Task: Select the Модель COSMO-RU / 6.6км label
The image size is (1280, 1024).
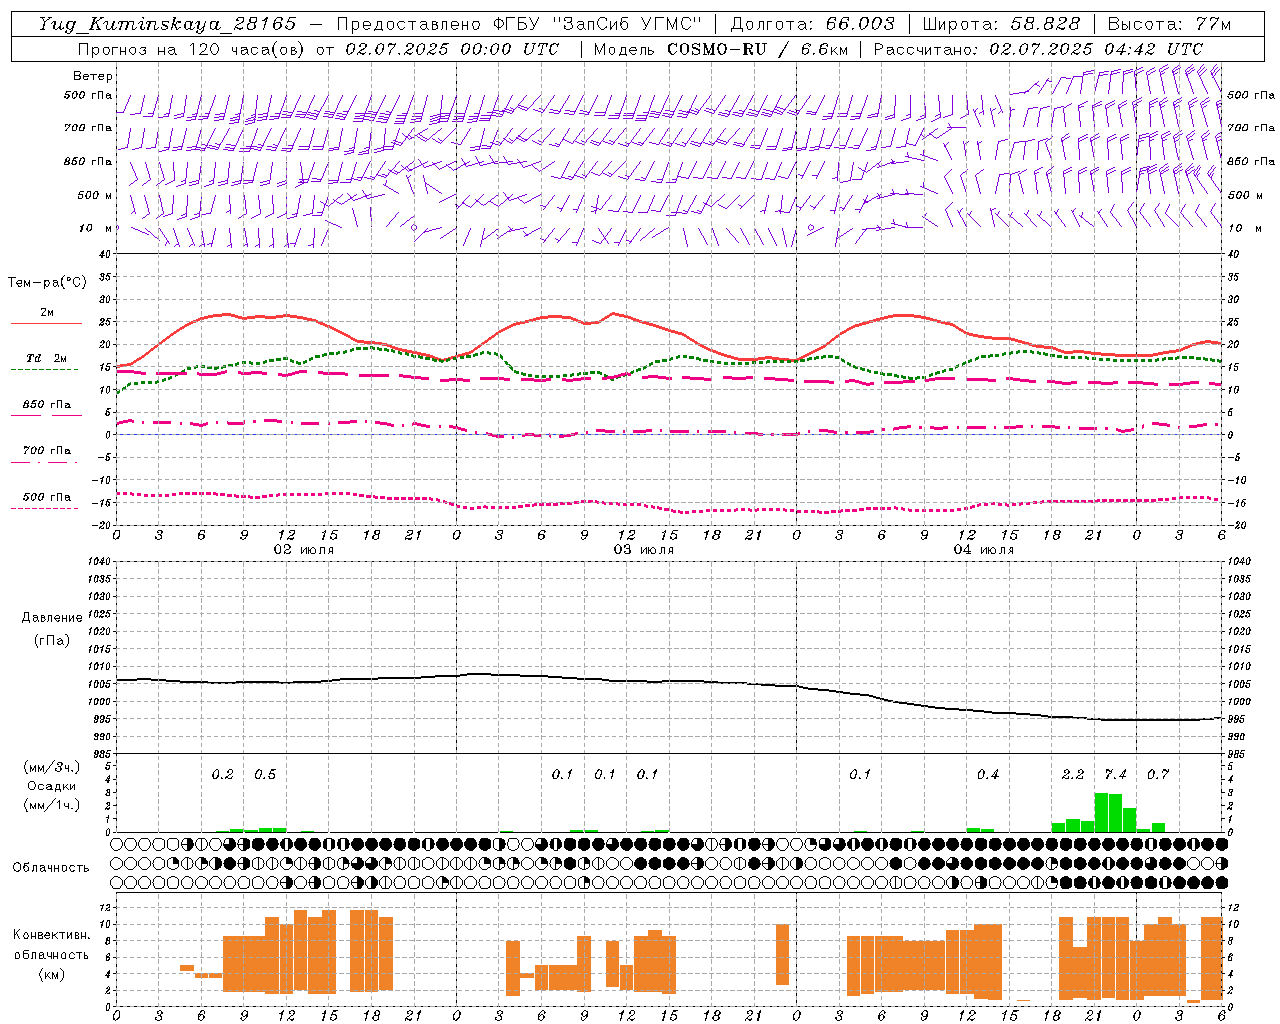Action: point(721,49)
